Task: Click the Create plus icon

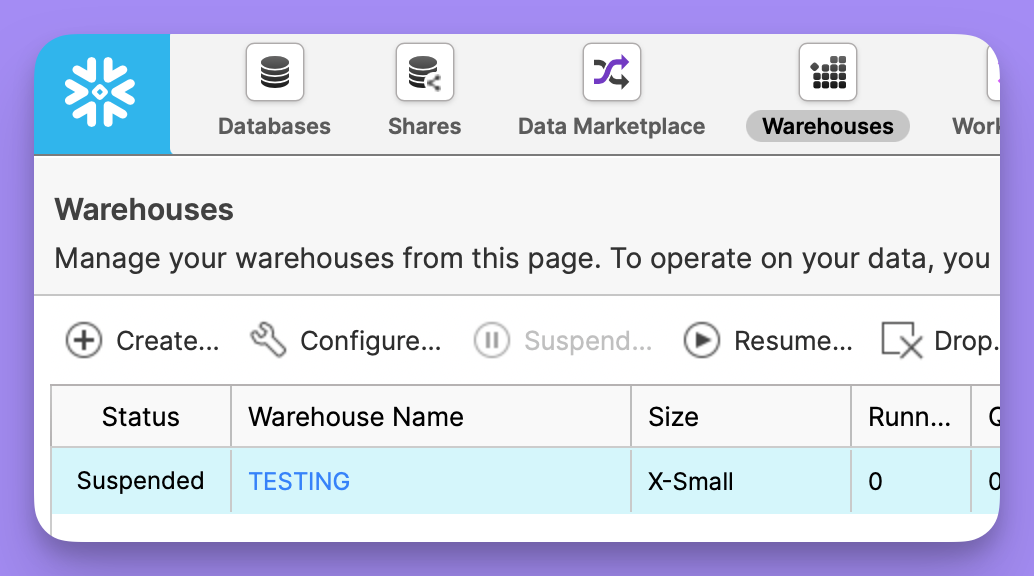Action: pos(84,340)
